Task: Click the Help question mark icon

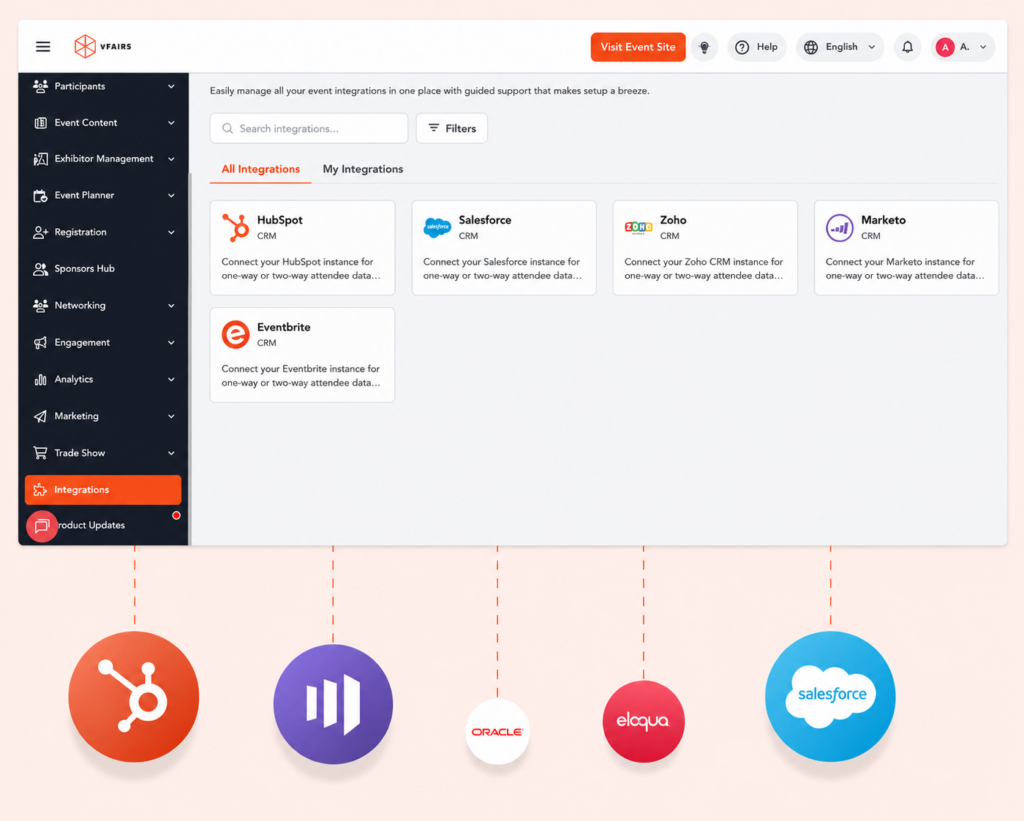Action: click(742, 47)
